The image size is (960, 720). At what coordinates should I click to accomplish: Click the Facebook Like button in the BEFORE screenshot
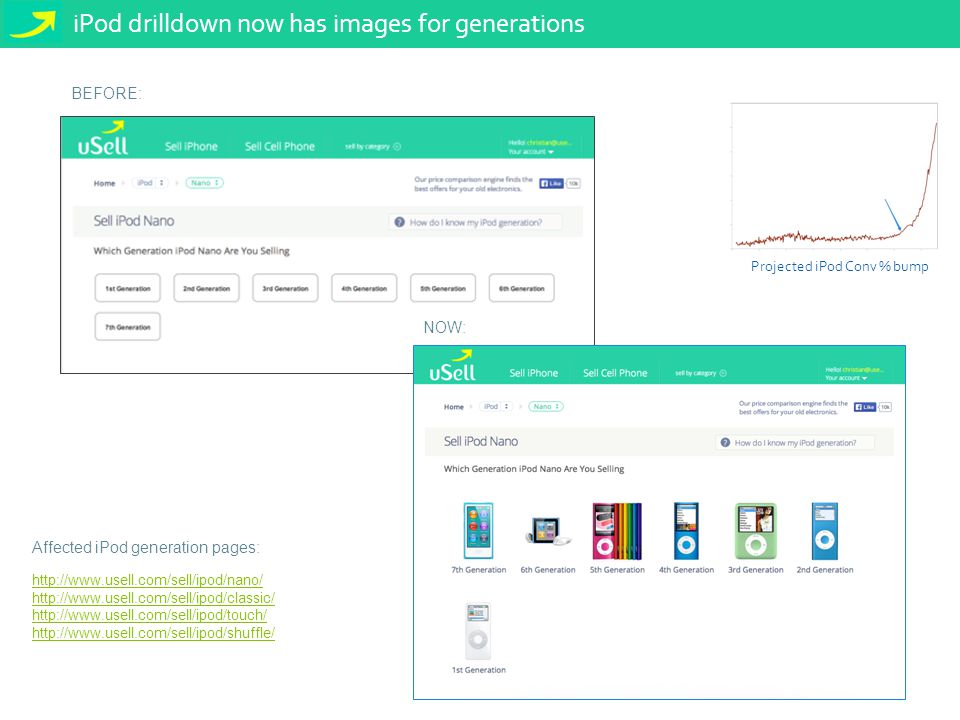click(551, 183)
